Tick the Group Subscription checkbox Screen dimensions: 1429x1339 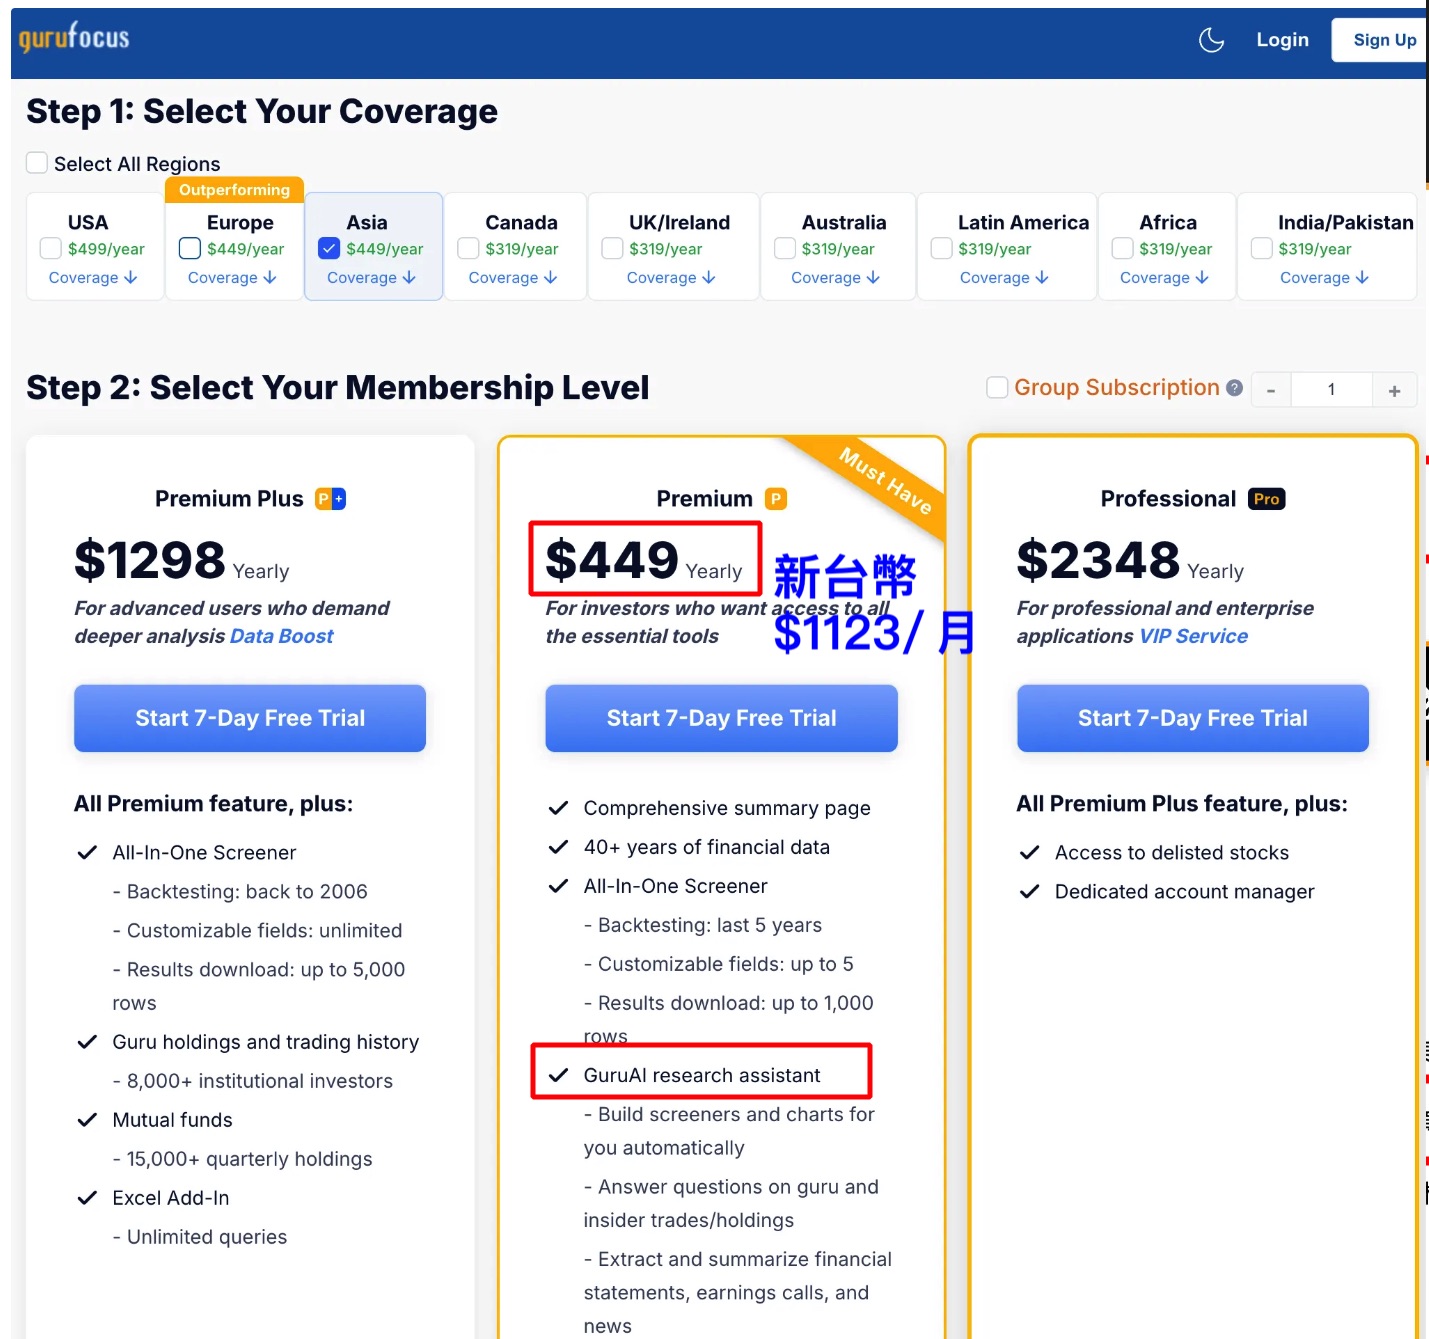point(997,387)
